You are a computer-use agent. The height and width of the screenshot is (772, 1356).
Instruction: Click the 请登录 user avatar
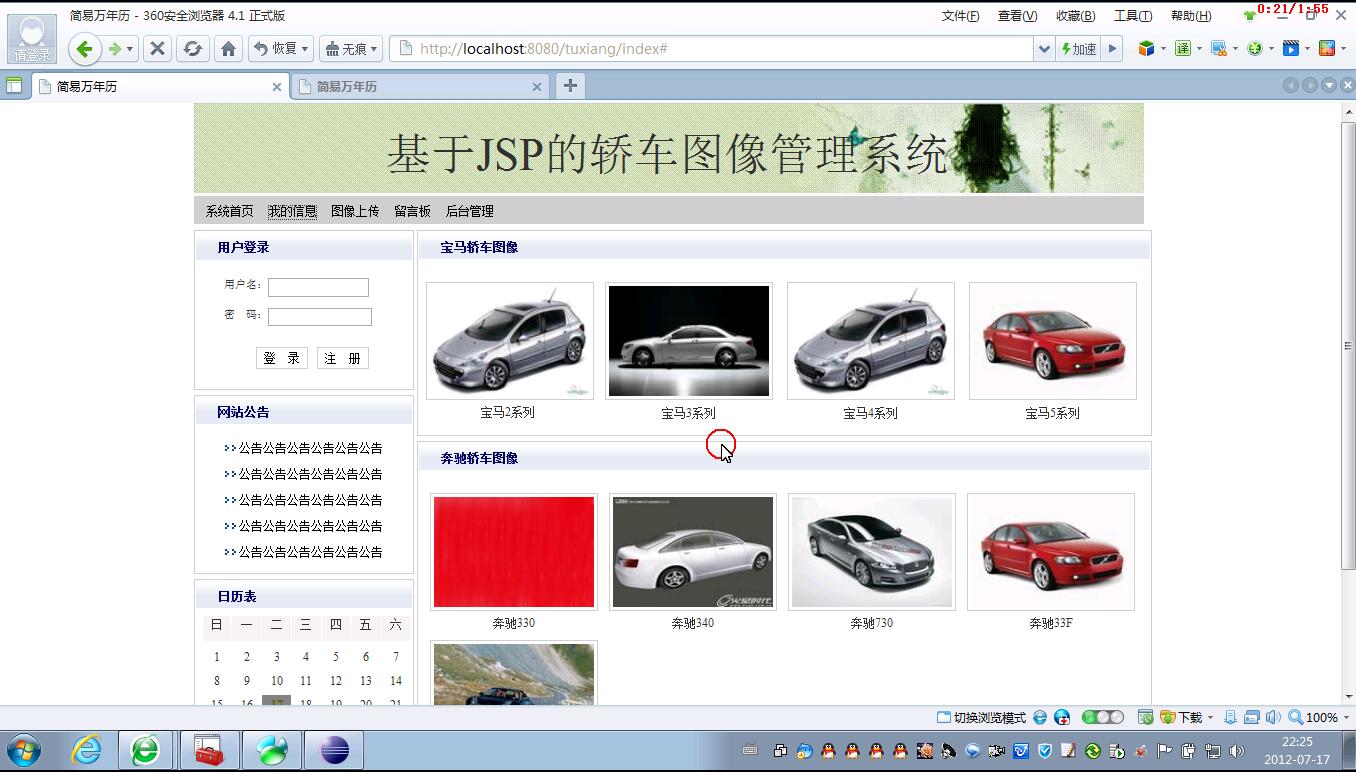[x=31, y=38]
